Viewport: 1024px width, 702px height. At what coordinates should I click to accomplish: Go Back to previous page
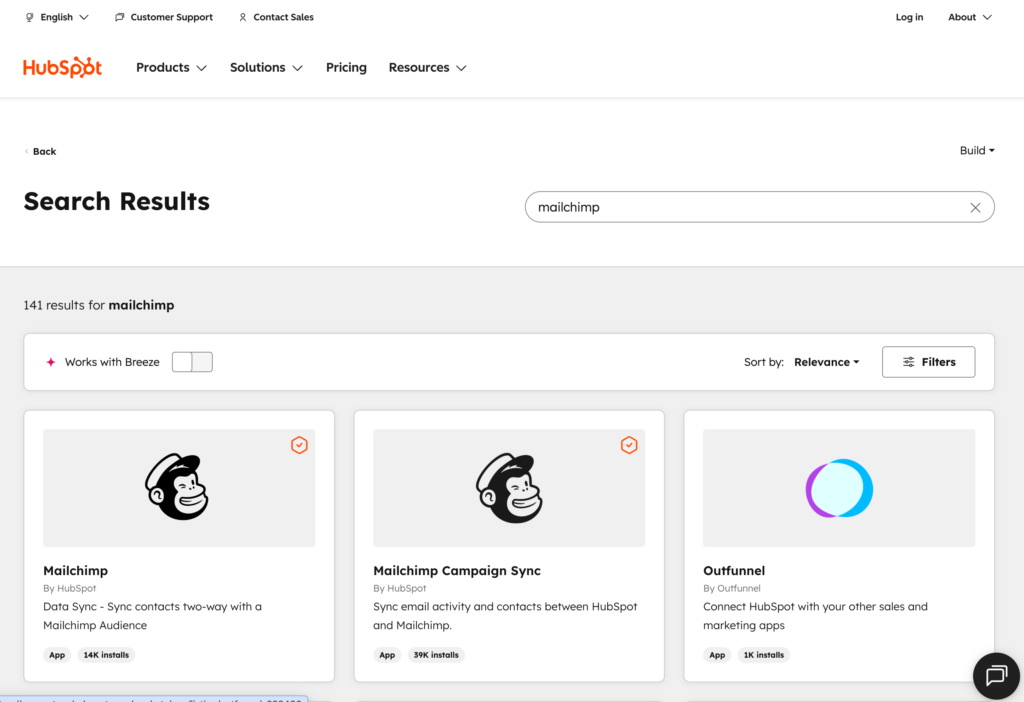tap(40, 152)
